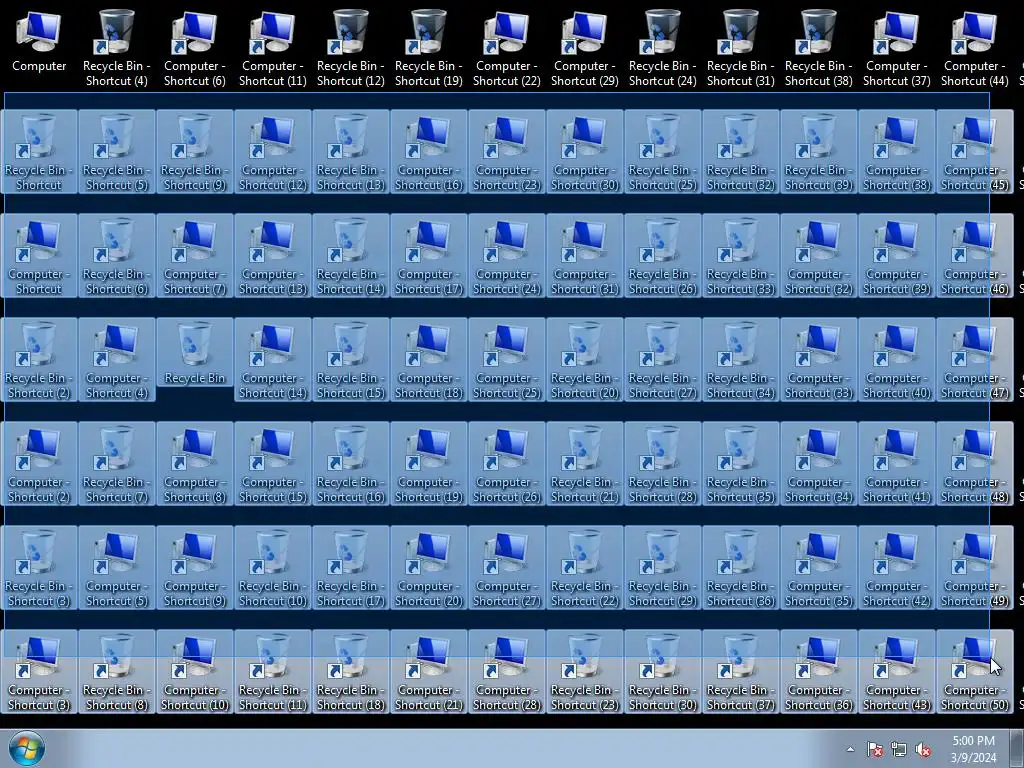This screenshot has width=1024, height=768.
Task: Select Computer - Shortcut (13) icon
Action: coord(272,255)
